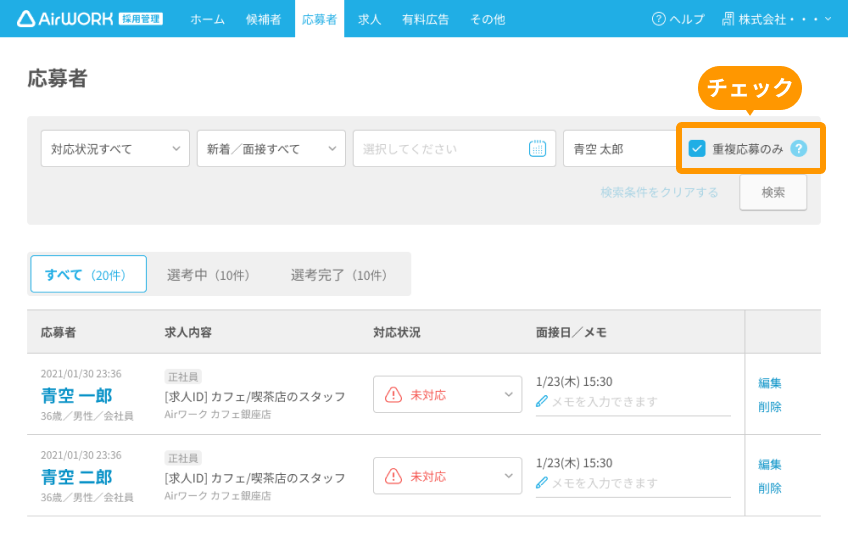Click the 正社員 tag in 青空 二郎's row
Screen dimensions: 848x549
pos(183,458)
